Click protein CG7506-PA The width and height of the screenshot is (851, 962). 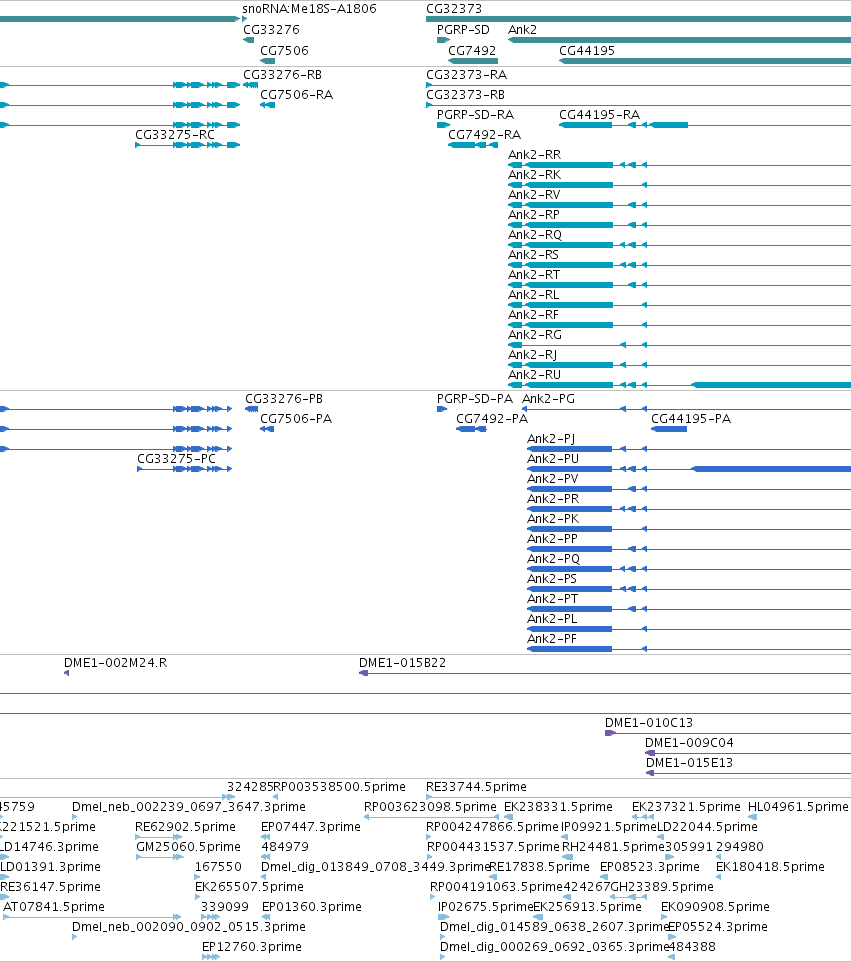point(296,418)
